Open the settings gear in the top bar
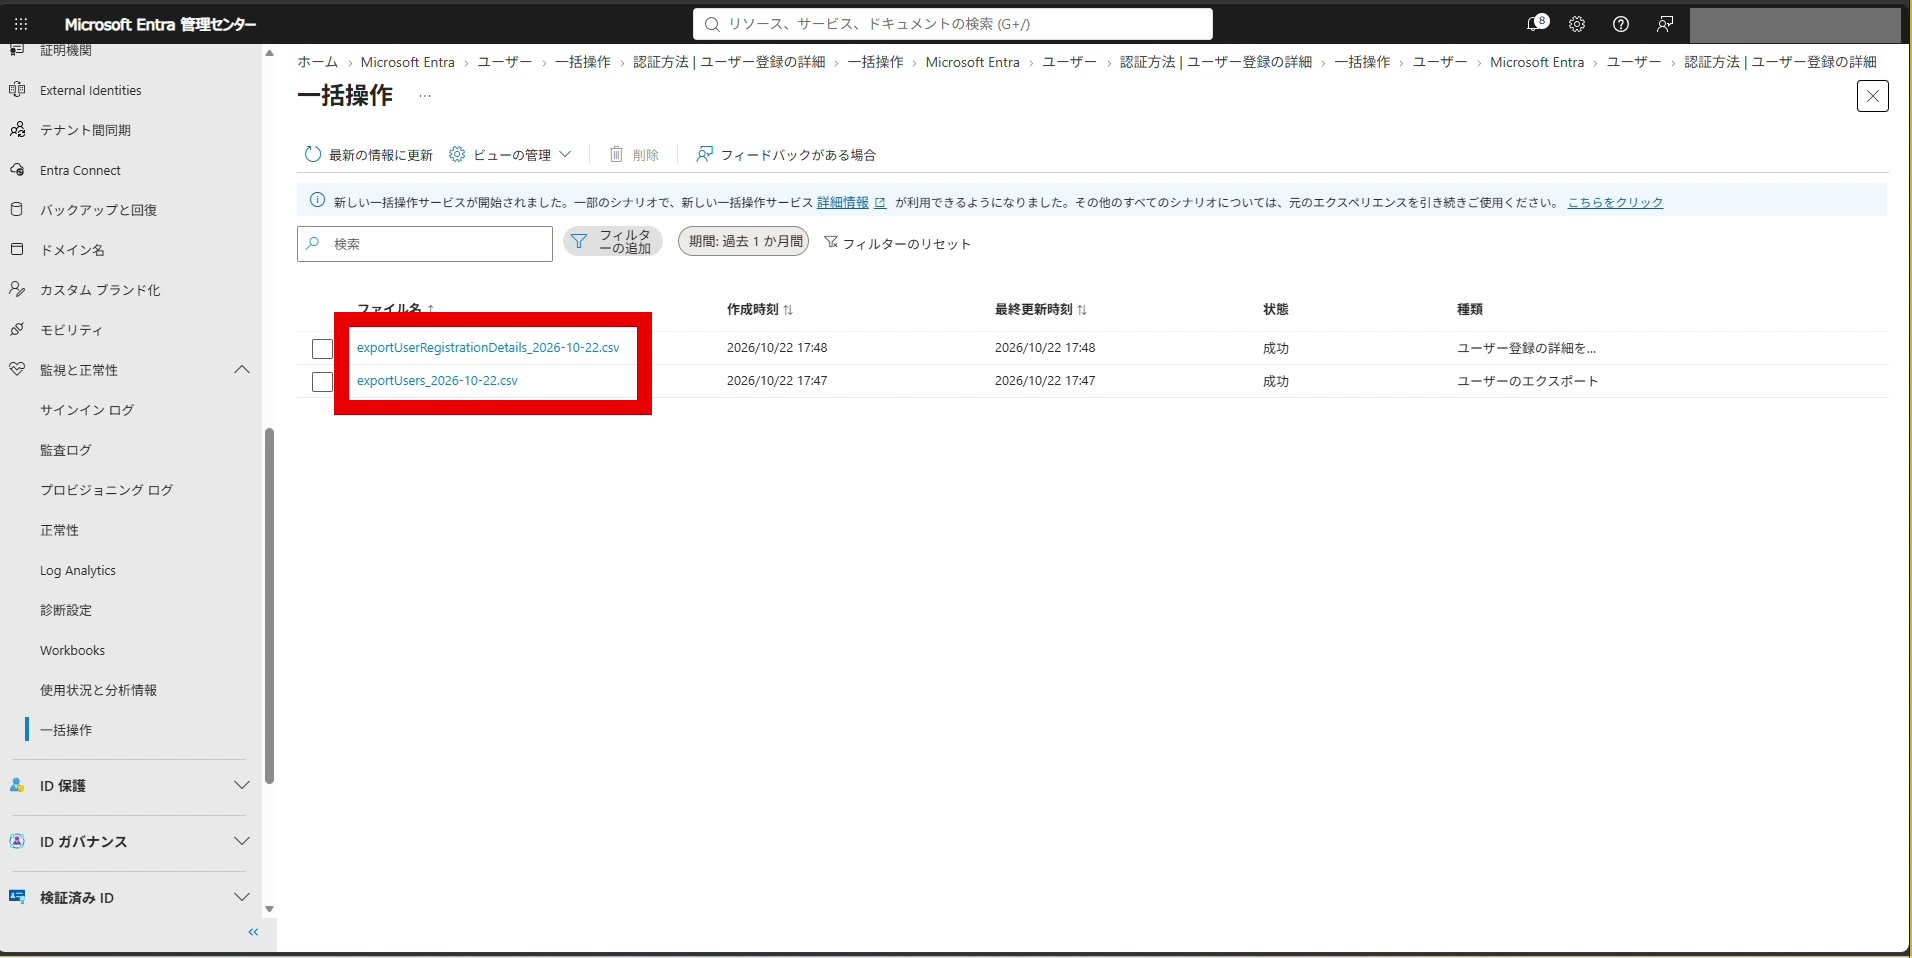This screenshot has width=1912, height=958. pyautogui.click(x=1577, y=24)
